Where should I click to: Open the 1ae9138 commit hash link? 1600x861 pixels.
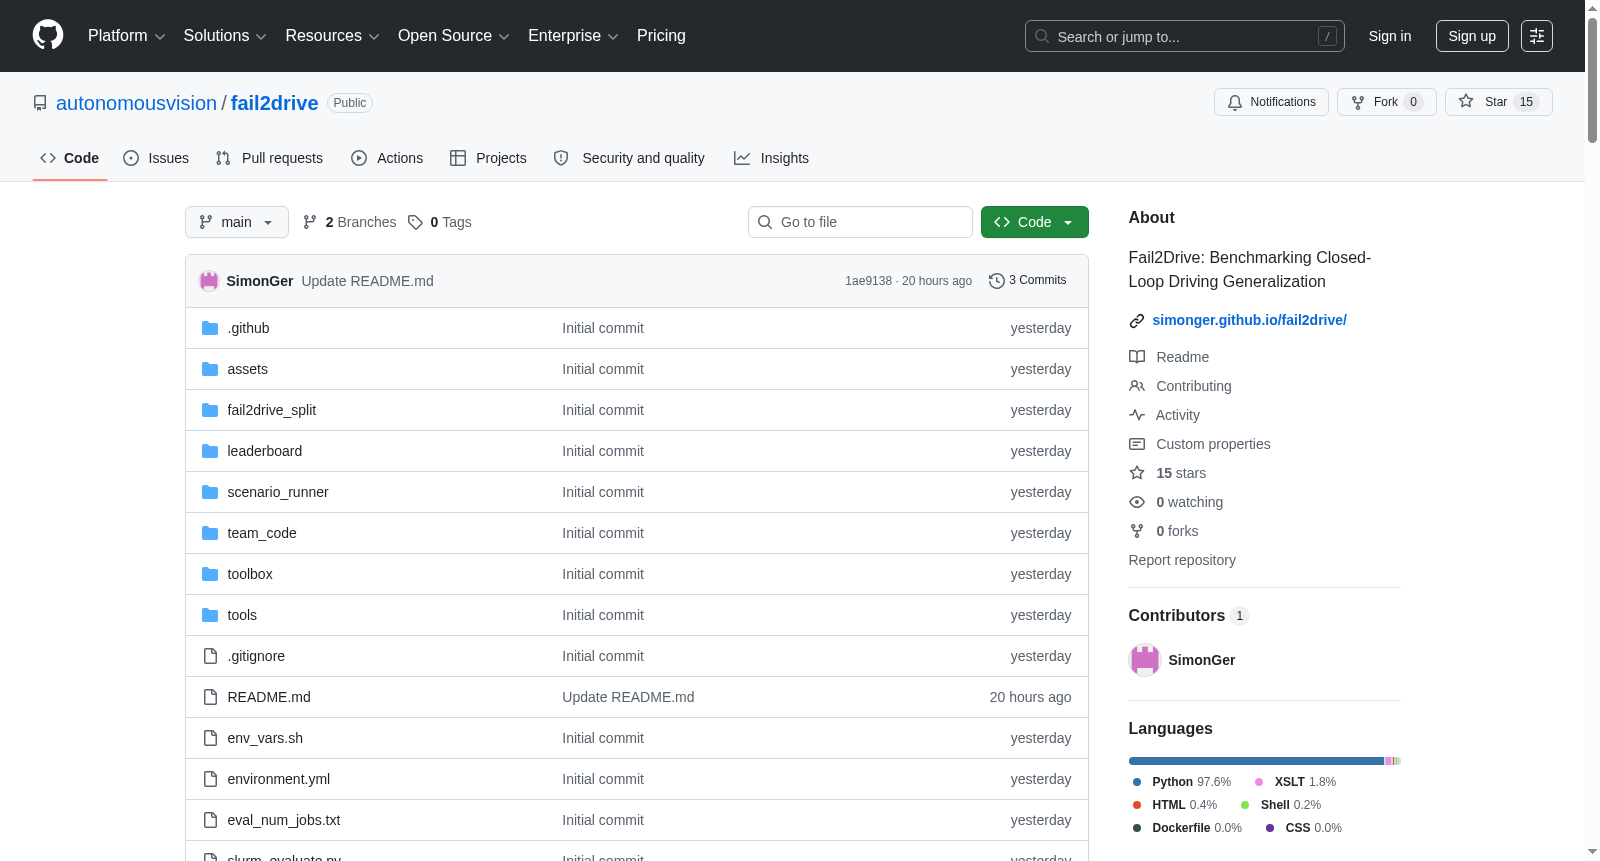(868, 281)
